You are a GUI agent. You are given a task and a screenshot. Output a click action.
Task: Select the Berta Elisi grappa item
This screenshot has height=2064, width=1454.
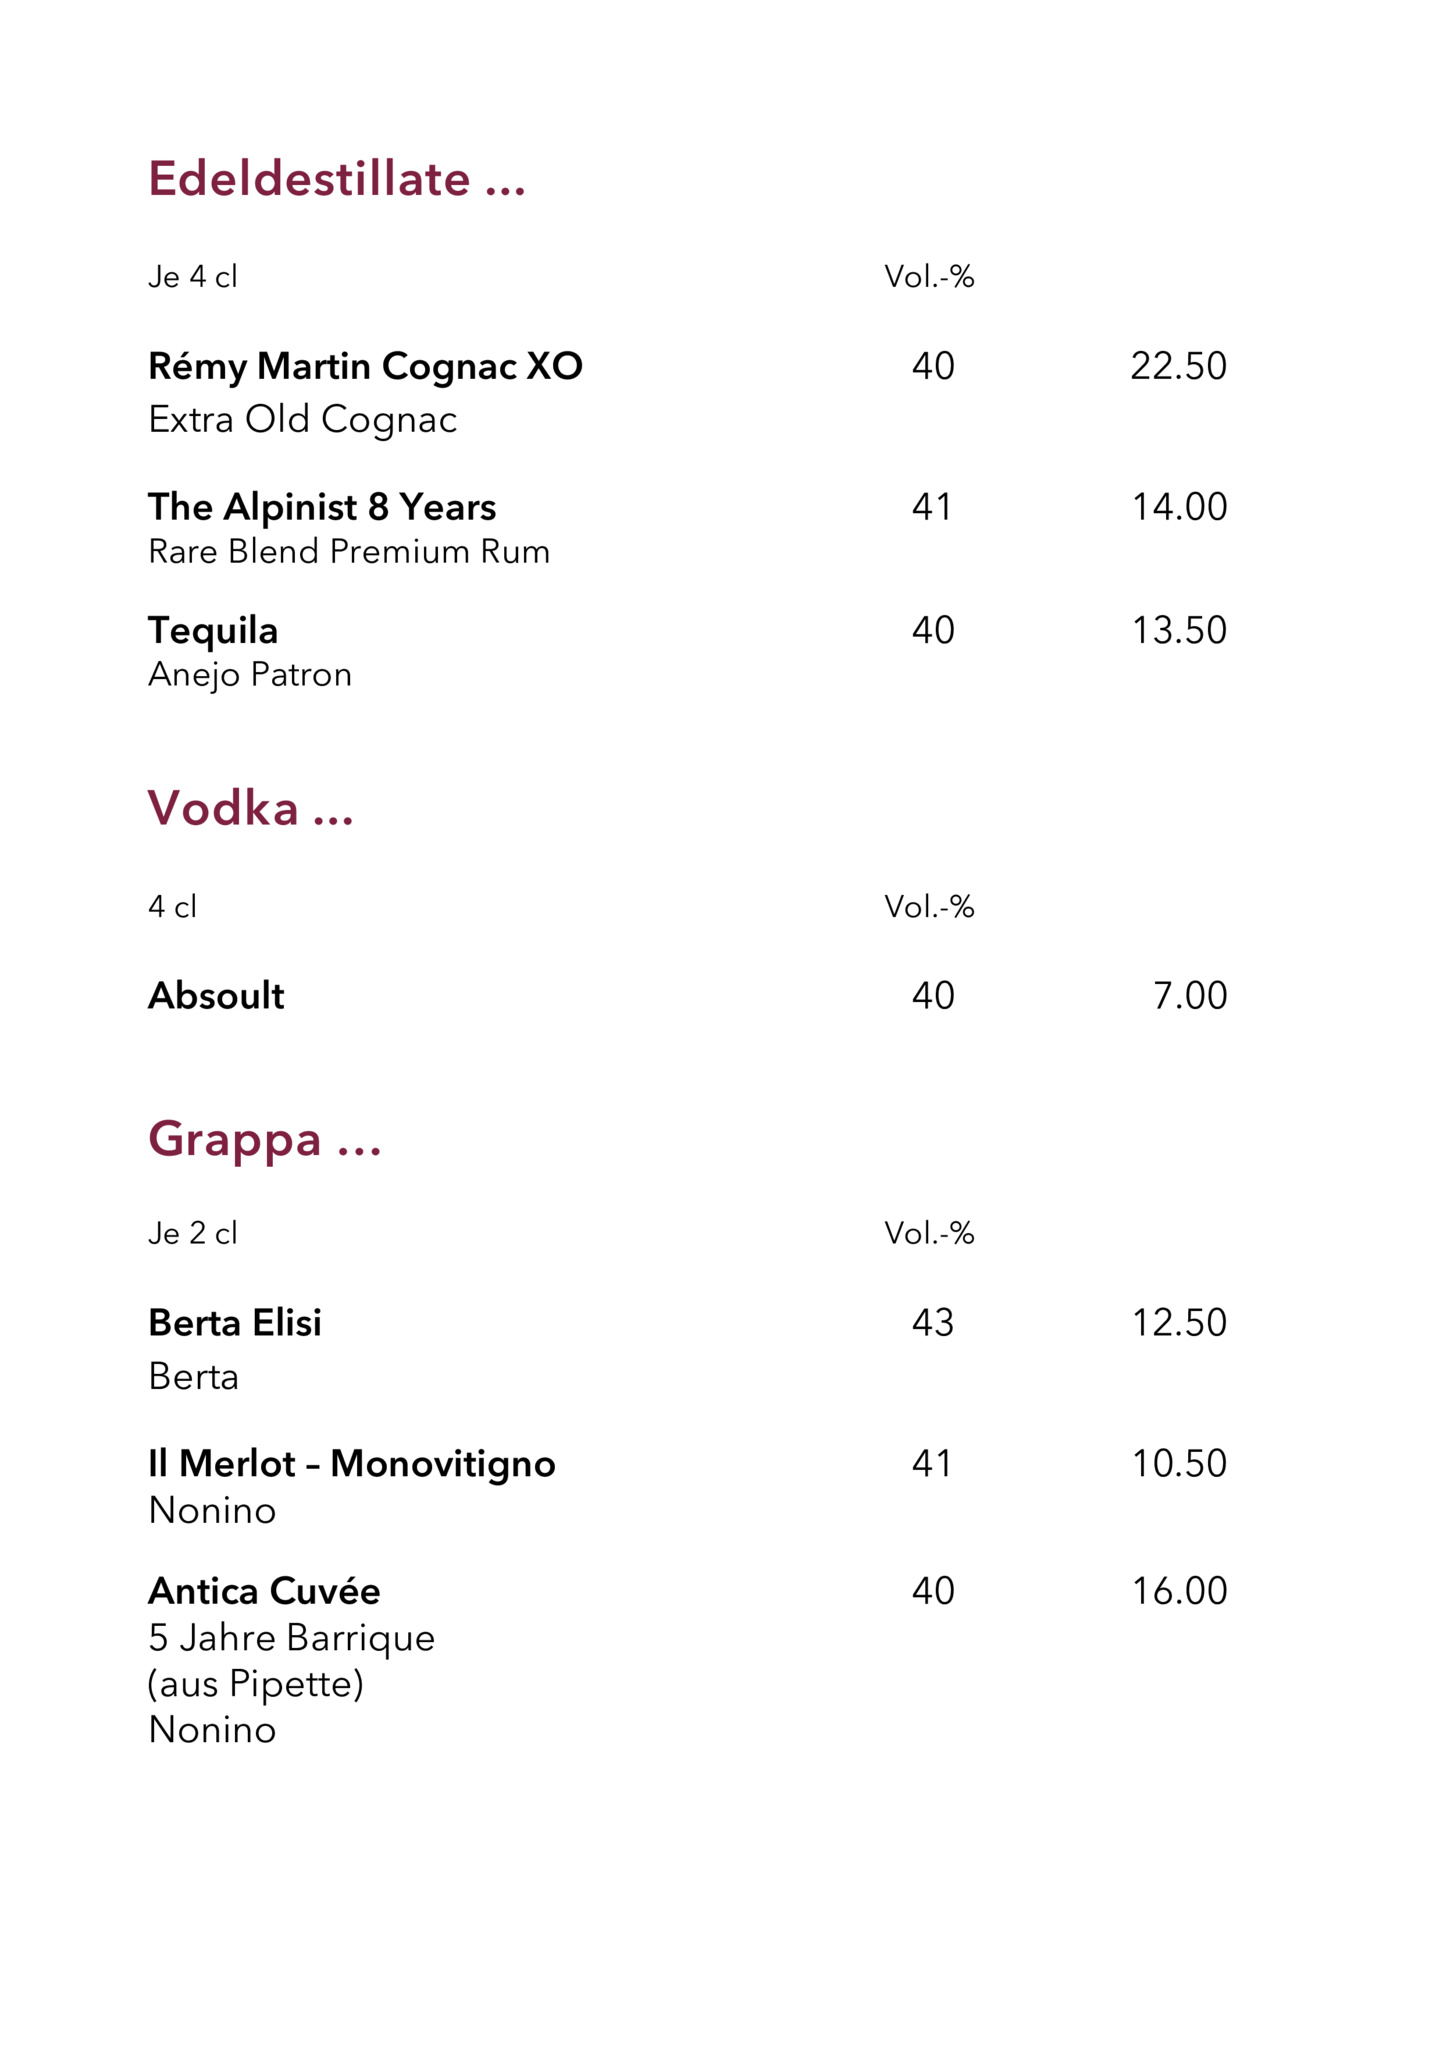[235, 1323]
